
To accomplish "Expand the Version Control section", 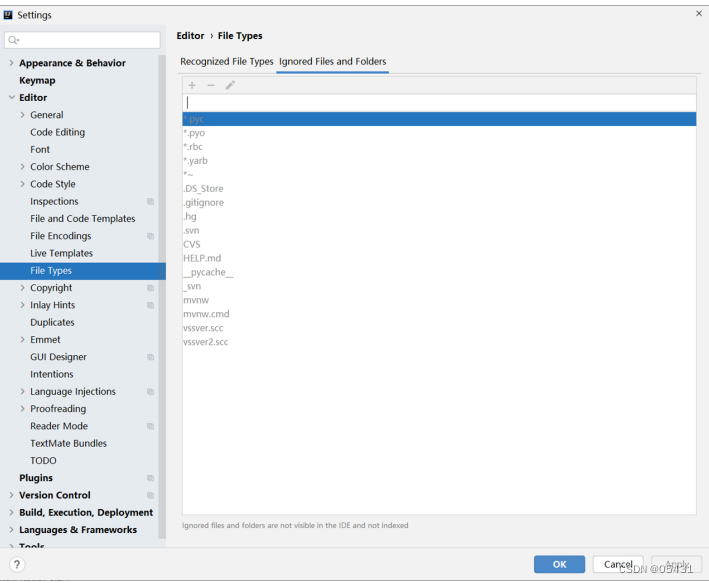I will coord(11,495).
